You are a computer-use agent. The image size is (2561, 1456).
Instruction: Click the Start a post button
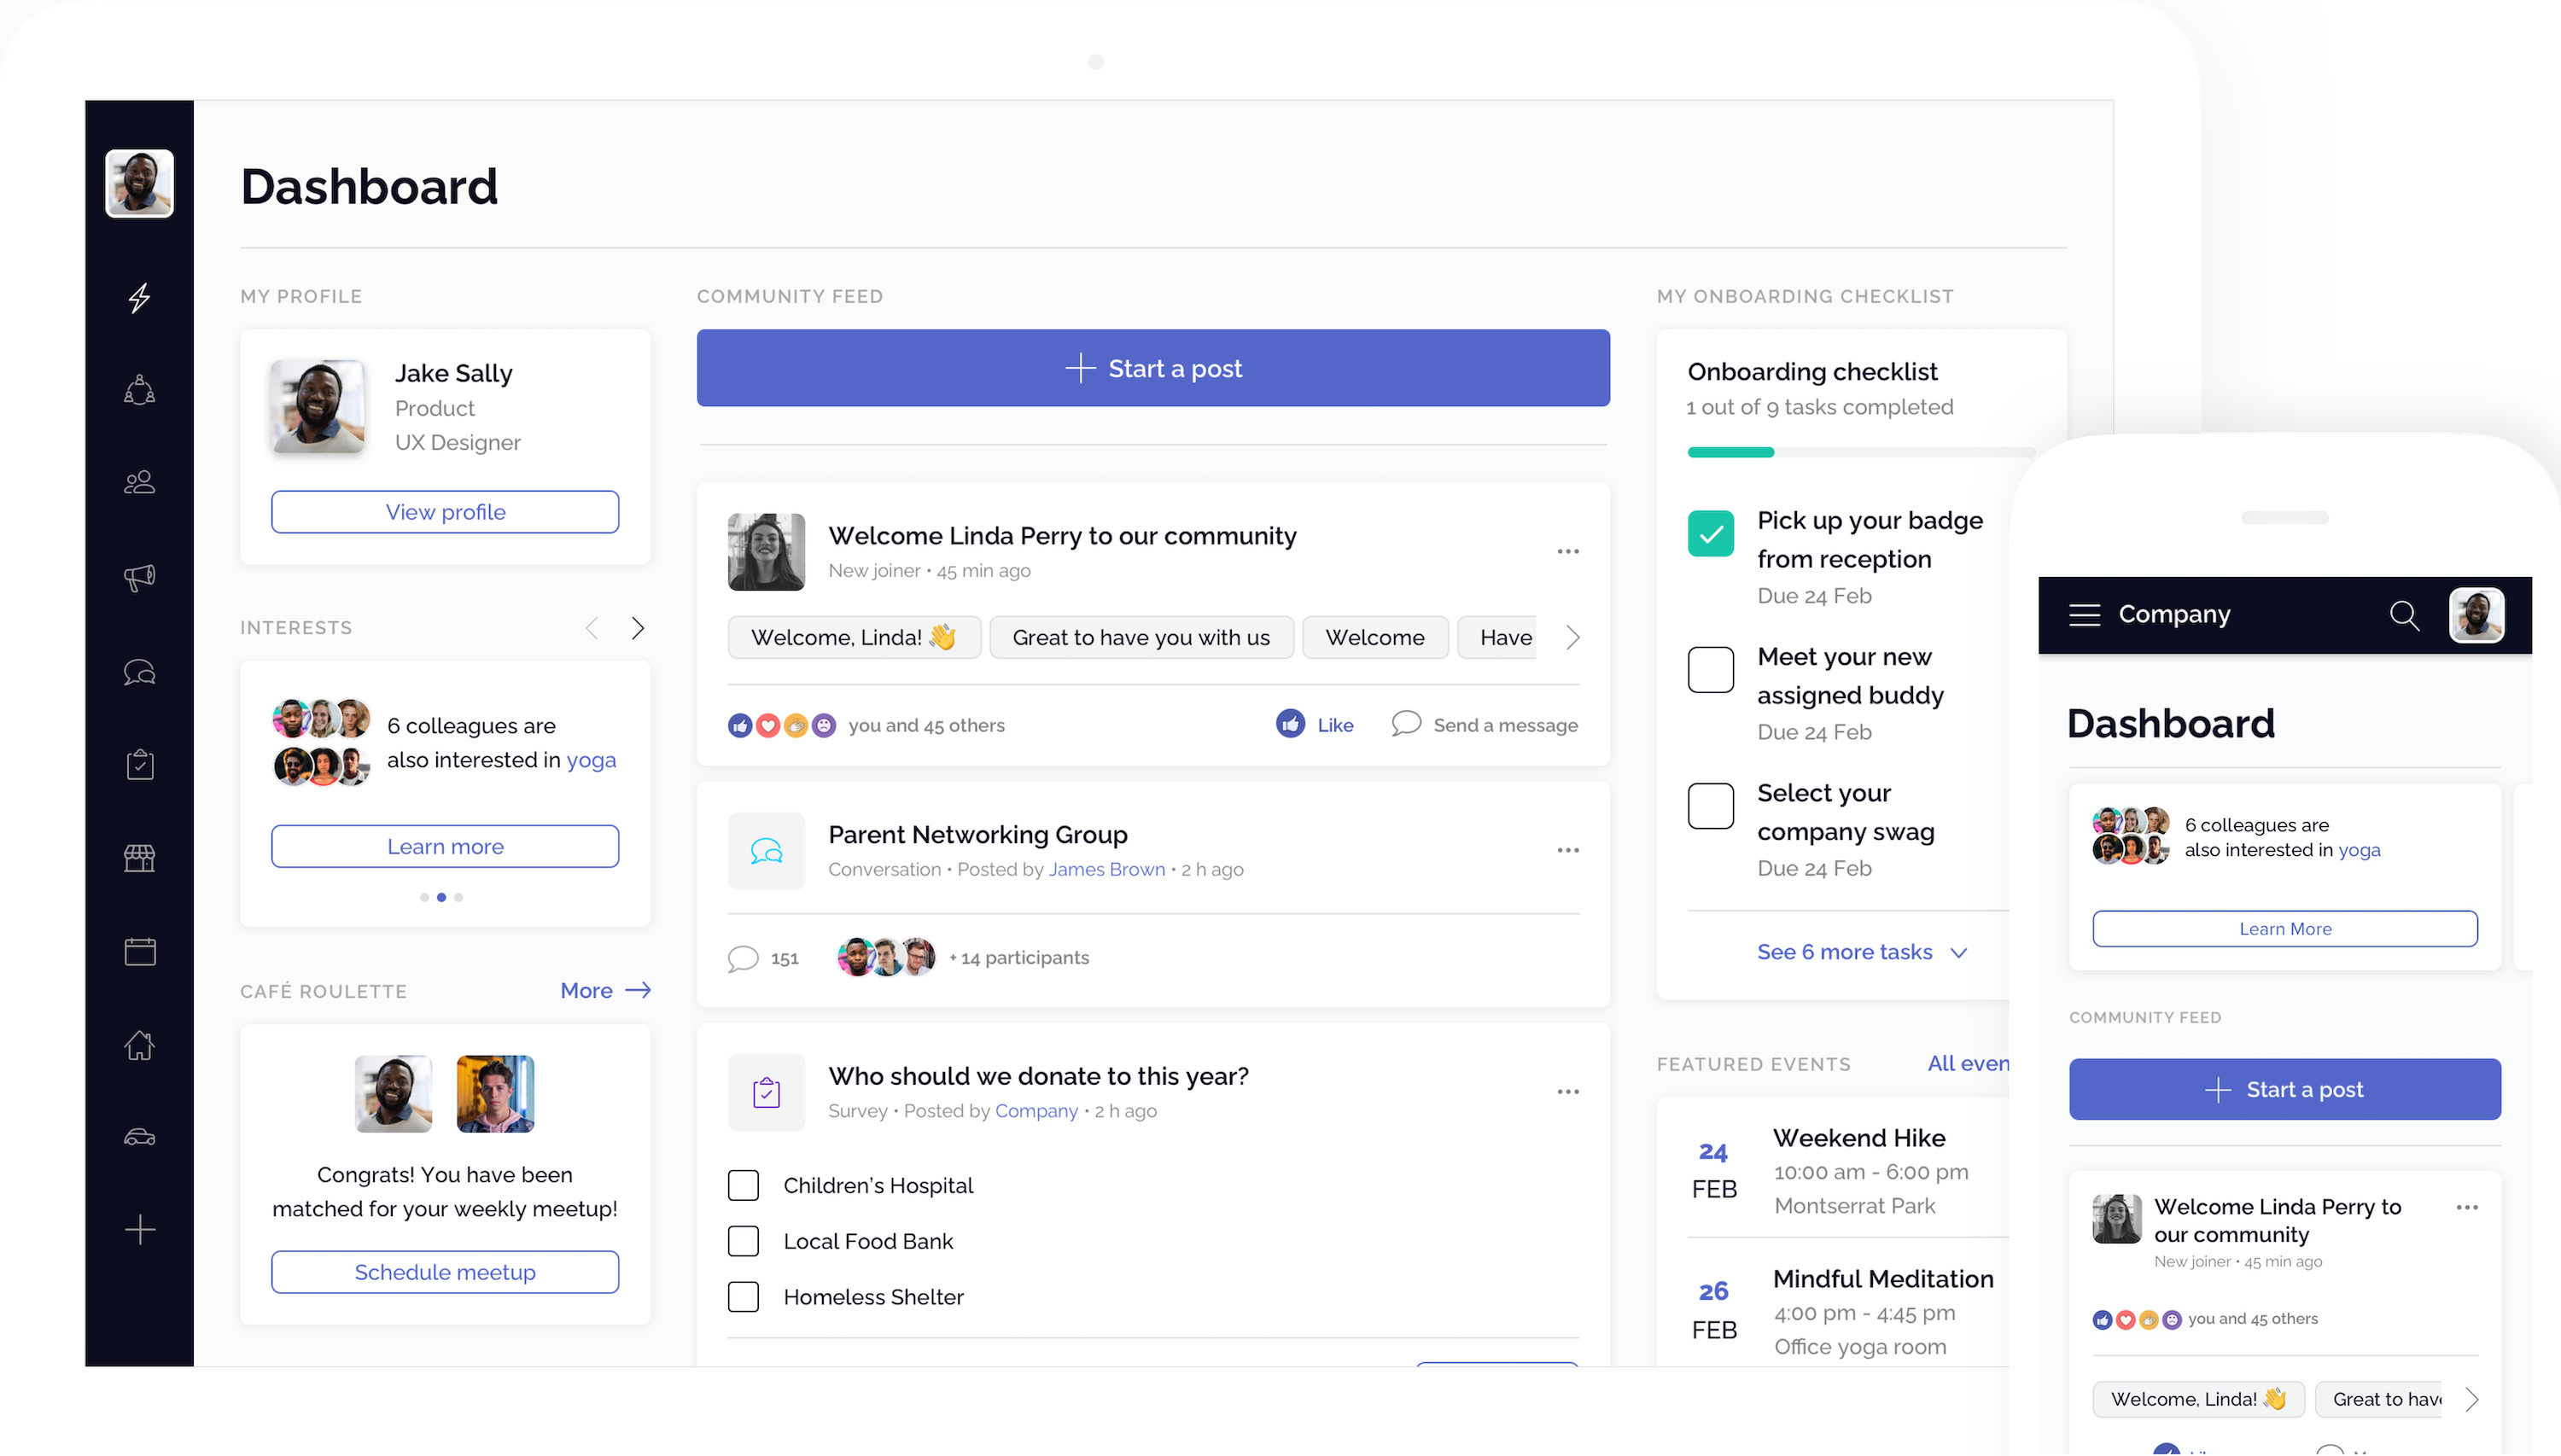(1152, 368)
